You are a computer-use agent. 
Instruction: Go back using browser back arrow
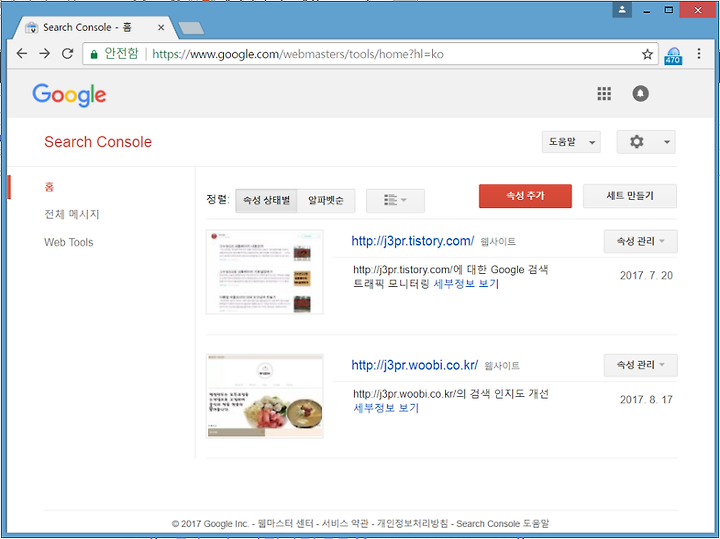tap(22, 54)
